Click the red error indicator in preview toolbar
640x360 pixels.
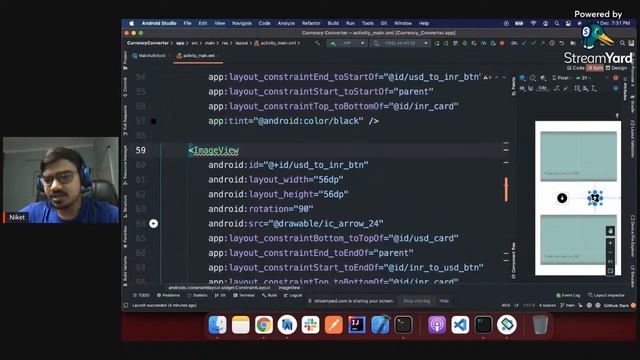pyautogui.click(x=616, y=78)
